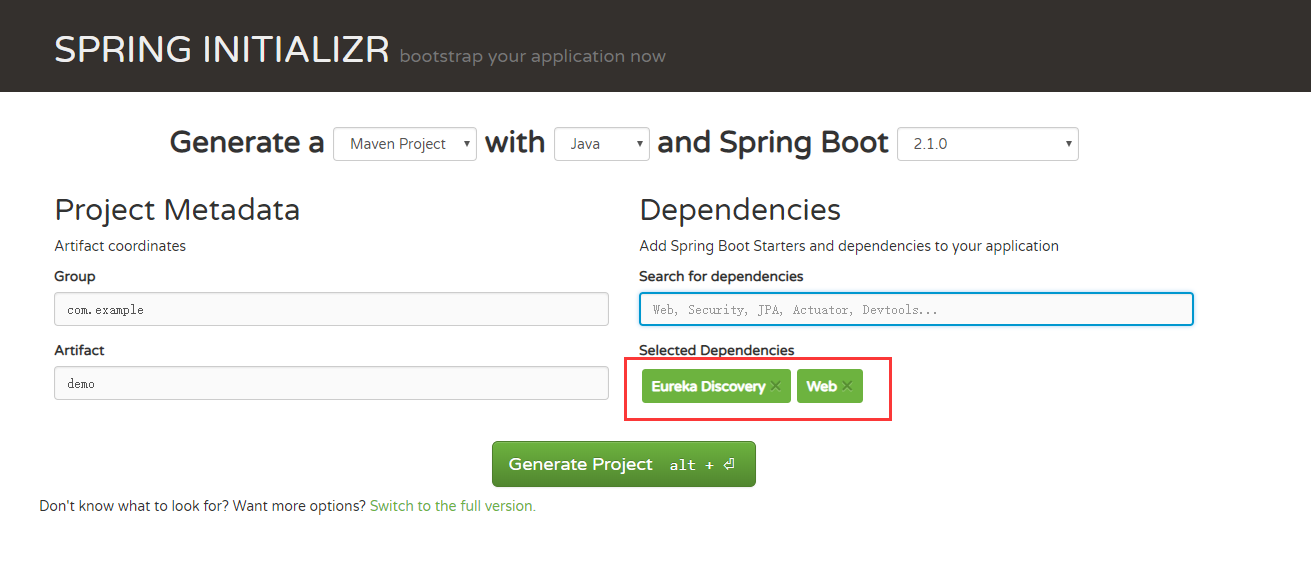Remove the Web dependency via its X
The width and height of the screenshot is (1311, 570).
point(847,386)
